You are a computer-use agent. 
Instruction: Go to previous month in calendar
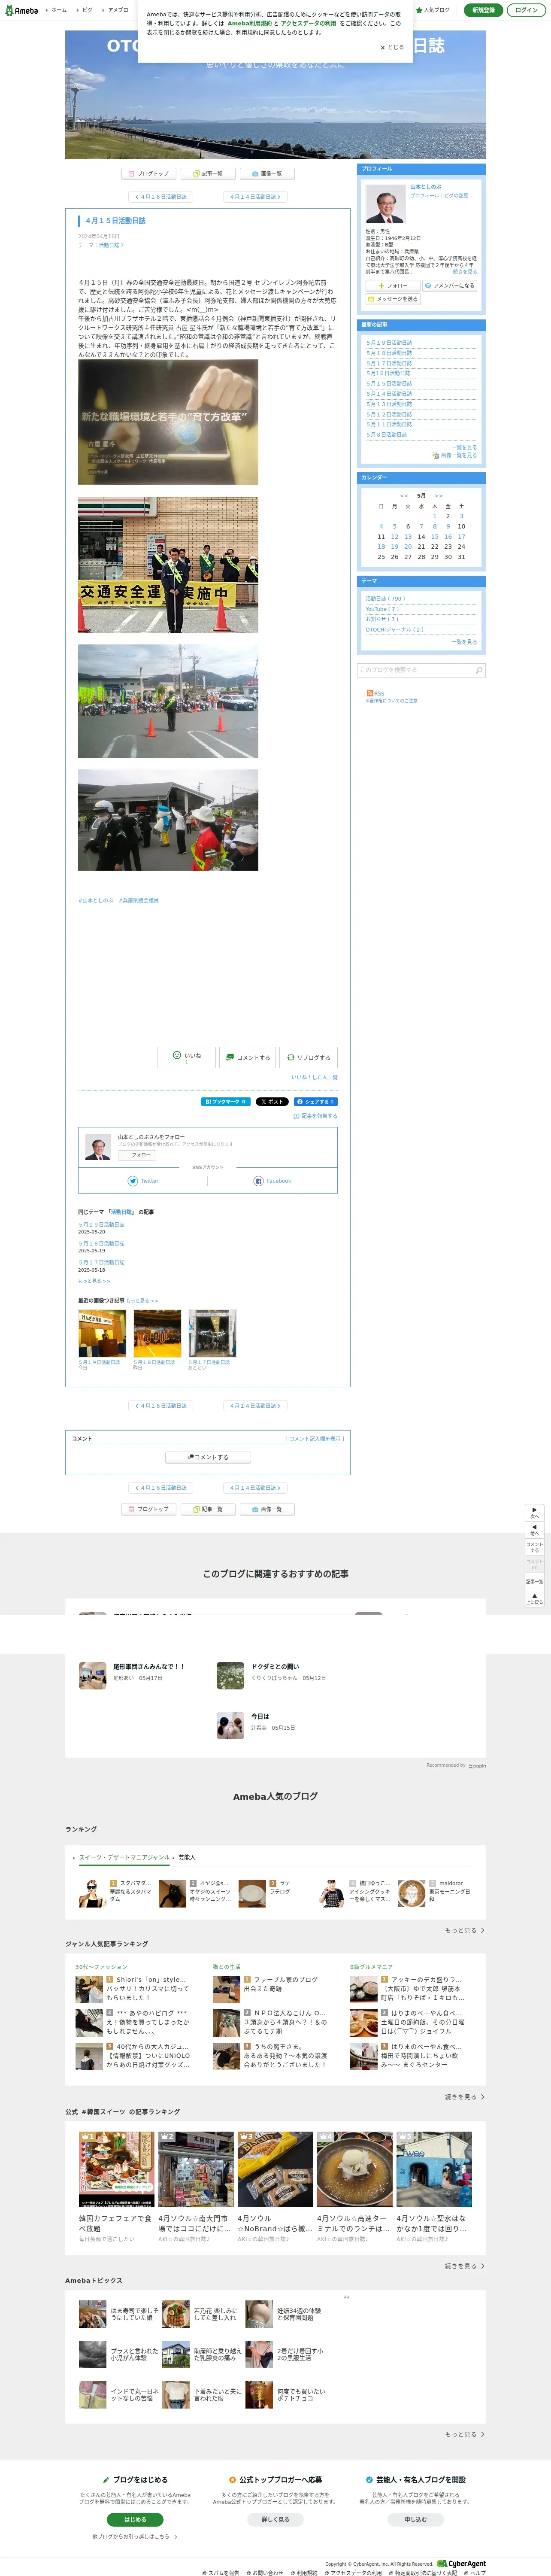coord(404,495)
